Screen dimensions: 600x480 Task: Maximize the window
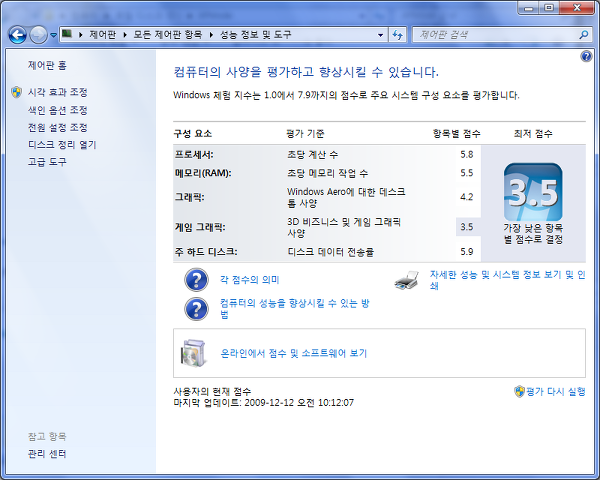click(549, 8)
